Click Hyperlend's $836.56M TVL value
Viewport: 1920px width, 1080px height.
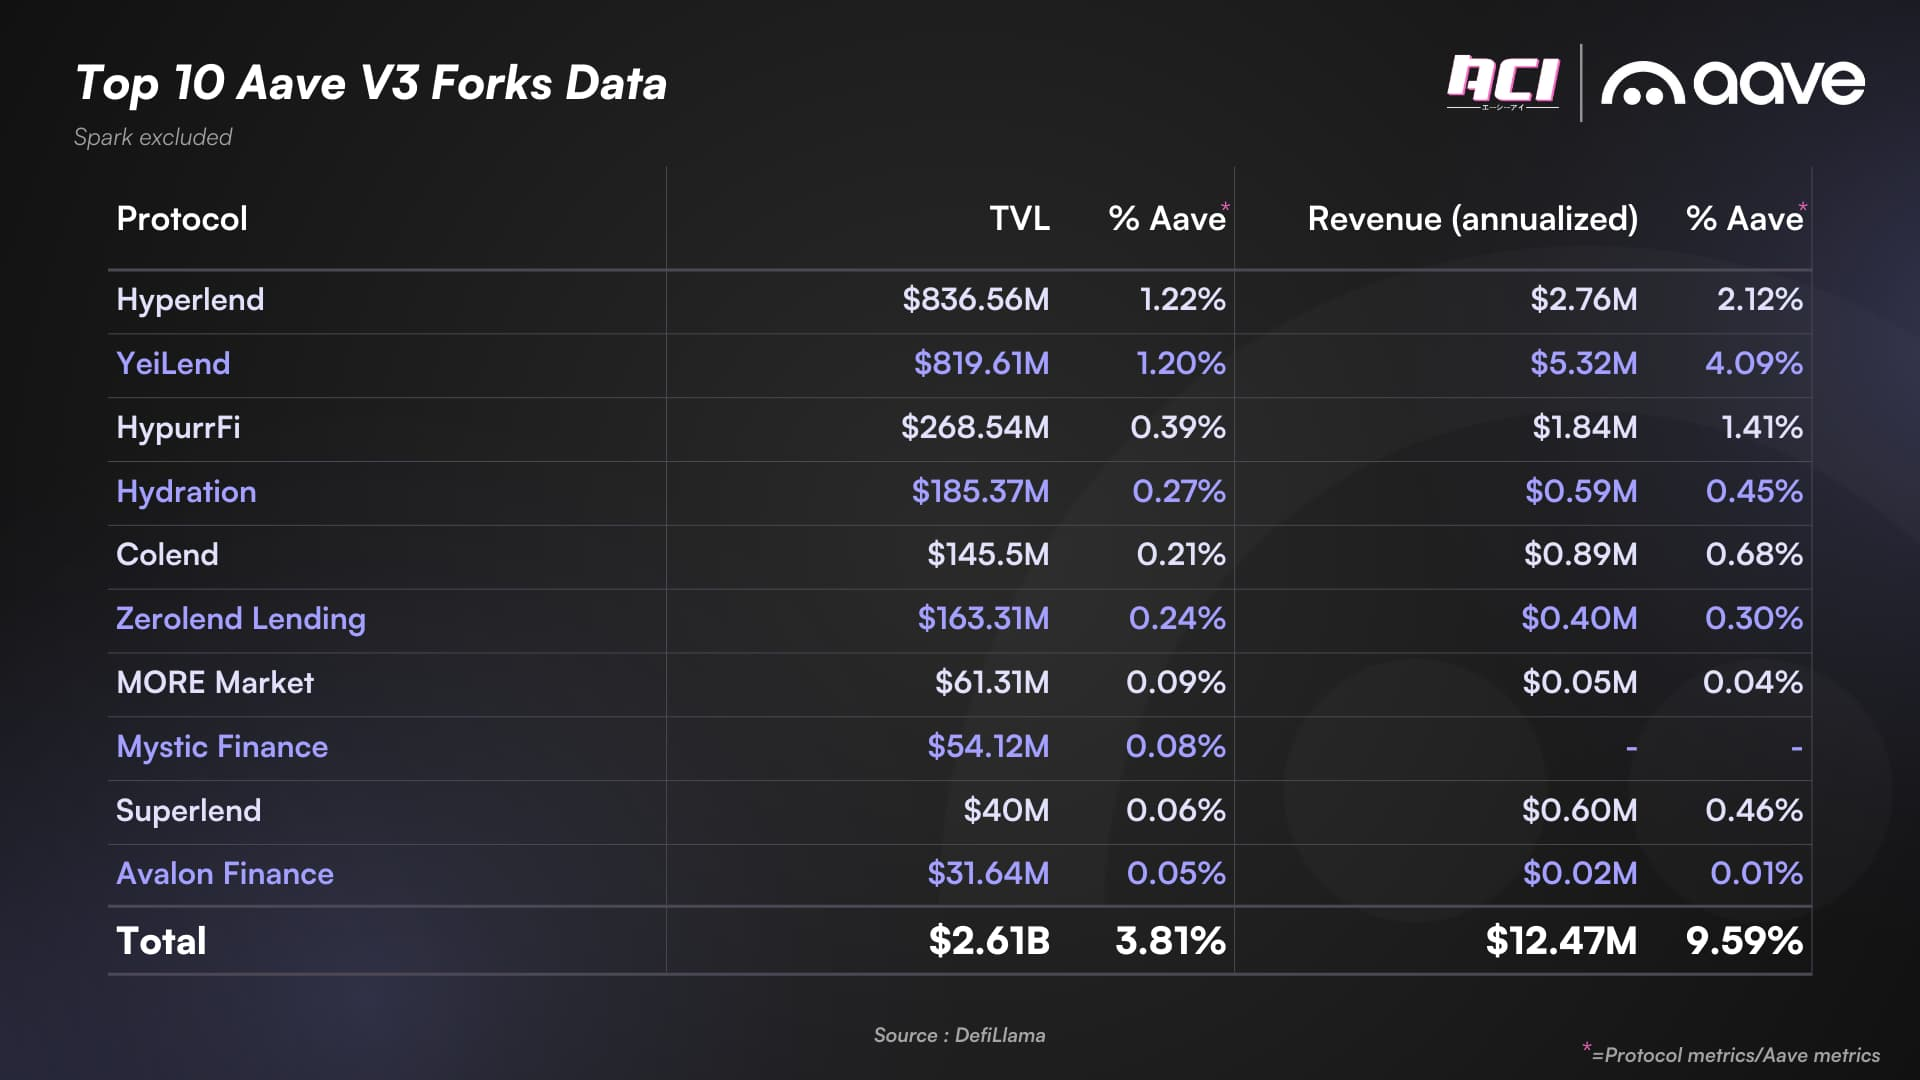975,300
